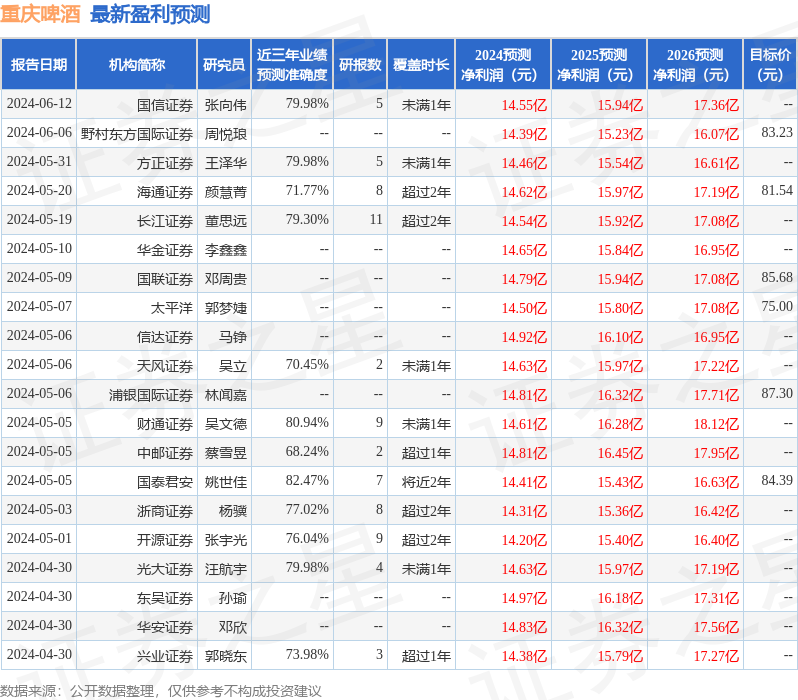Screen dimensions: 798x700
Task: Select accuracy value 79.30%
Action: 307,220
